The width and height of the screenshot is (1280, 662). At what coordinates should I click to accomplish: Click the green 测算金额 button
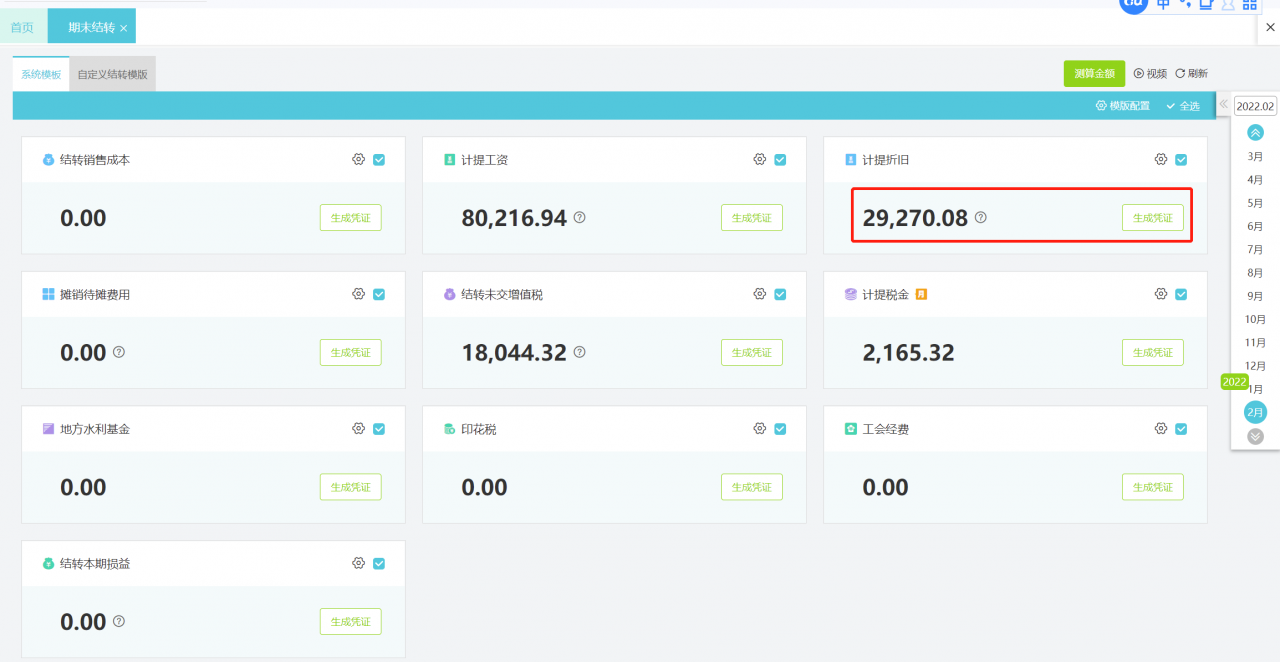(x=1094, y=74)
